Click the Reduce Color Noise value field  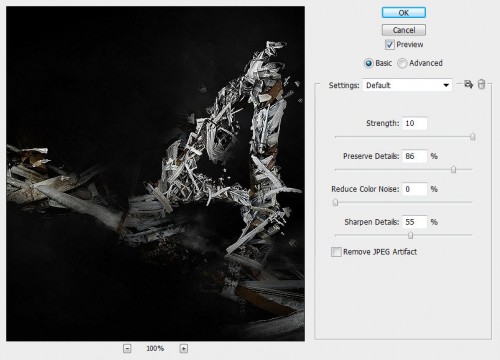tap(414, 189)
